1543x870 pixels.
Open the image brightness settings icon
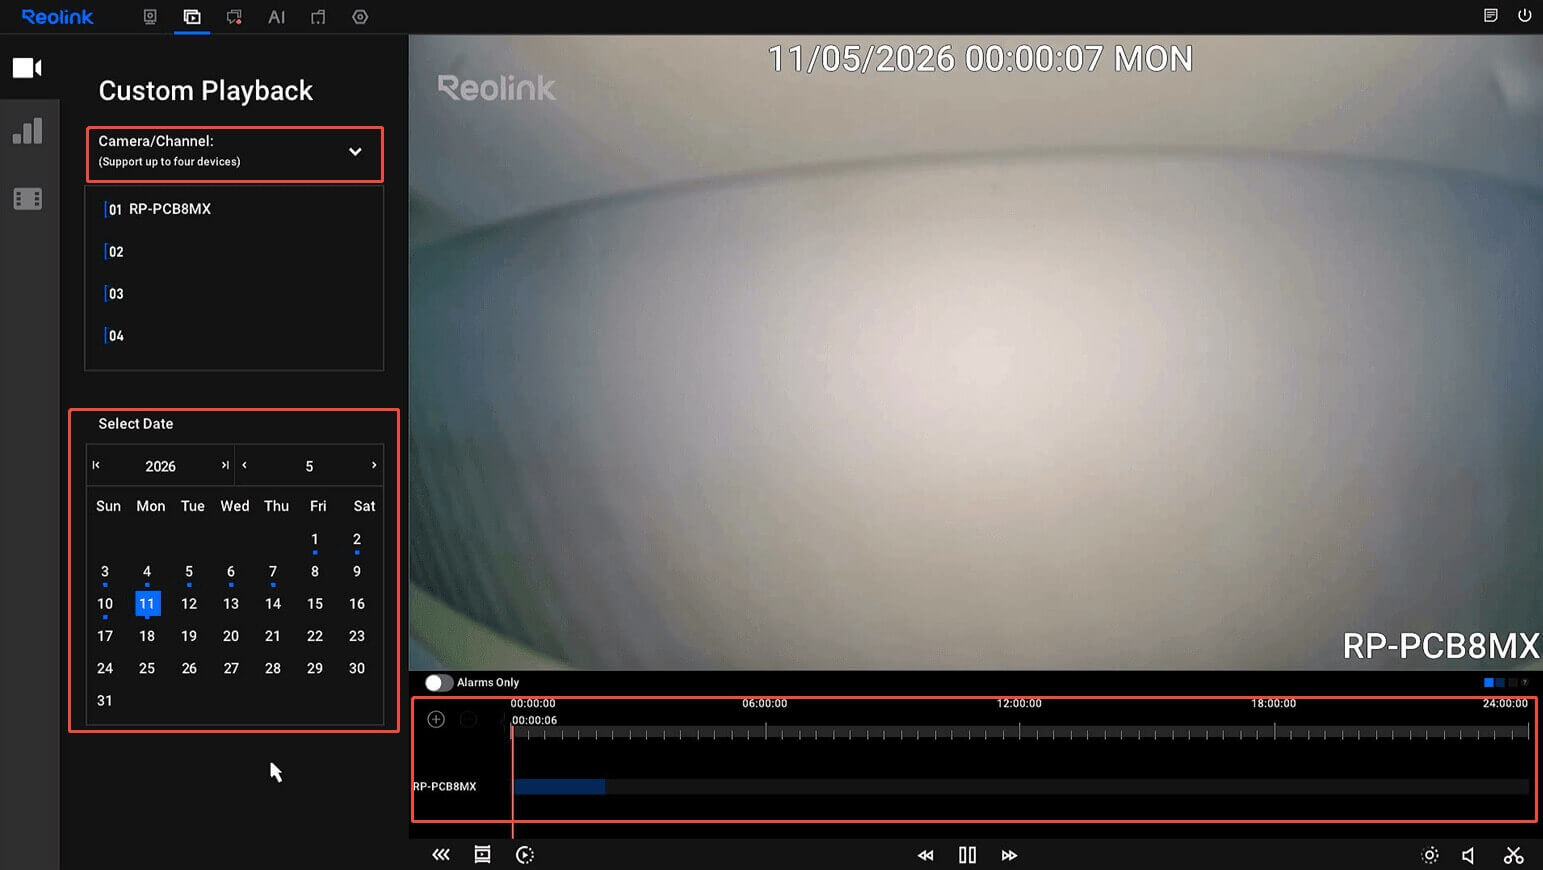[x=1430, y=855]
